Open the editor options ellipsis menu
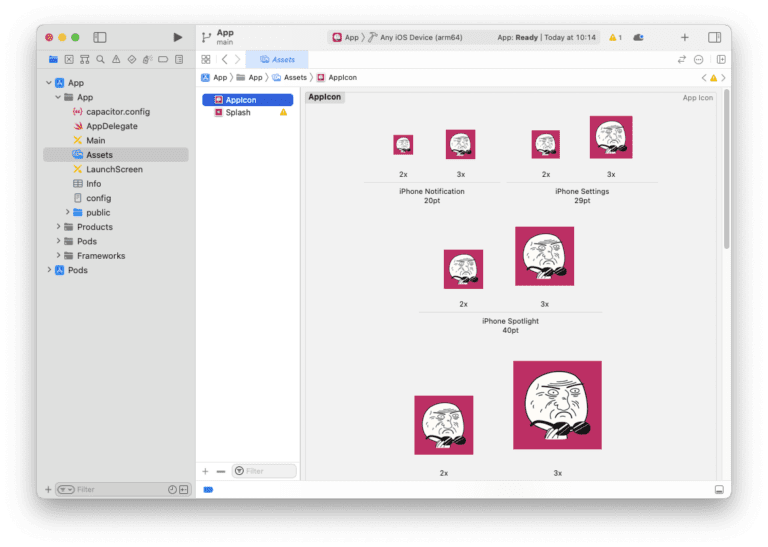The width and height of the screenshot is (768, 547). click(x=698, y=60)
